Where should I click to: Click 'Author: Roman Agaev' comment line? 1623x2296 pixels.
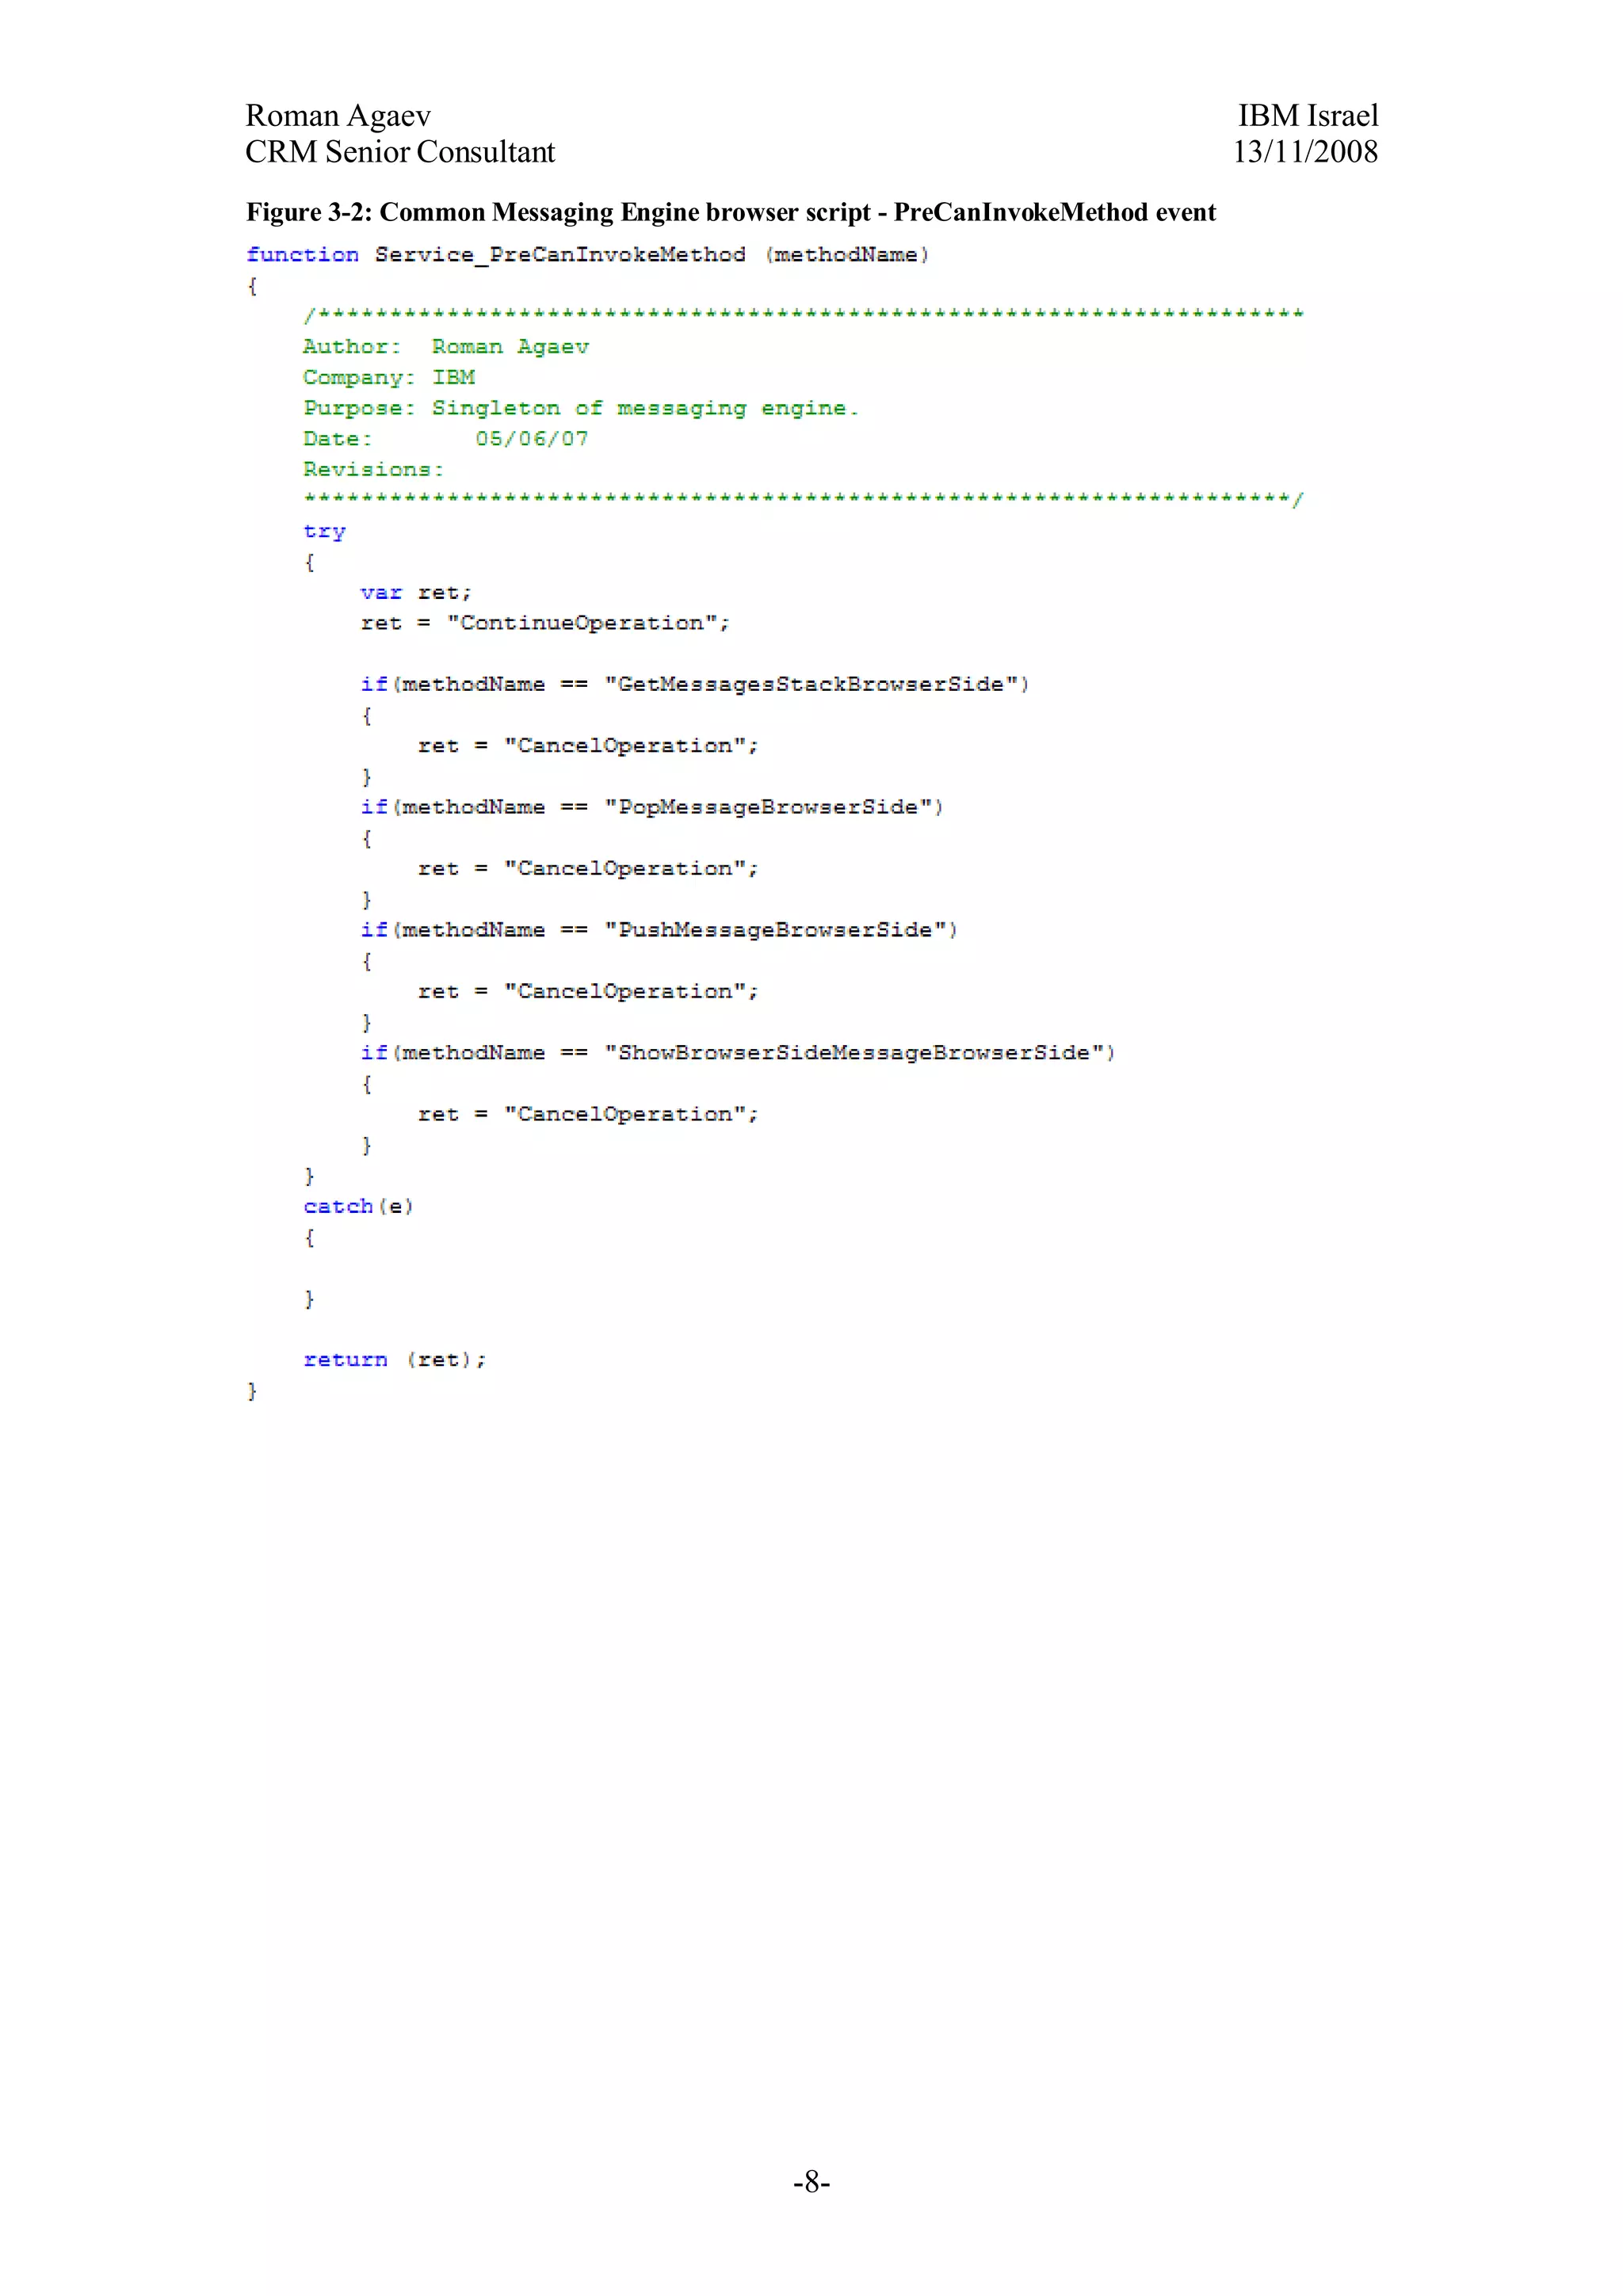click(446, 347)
